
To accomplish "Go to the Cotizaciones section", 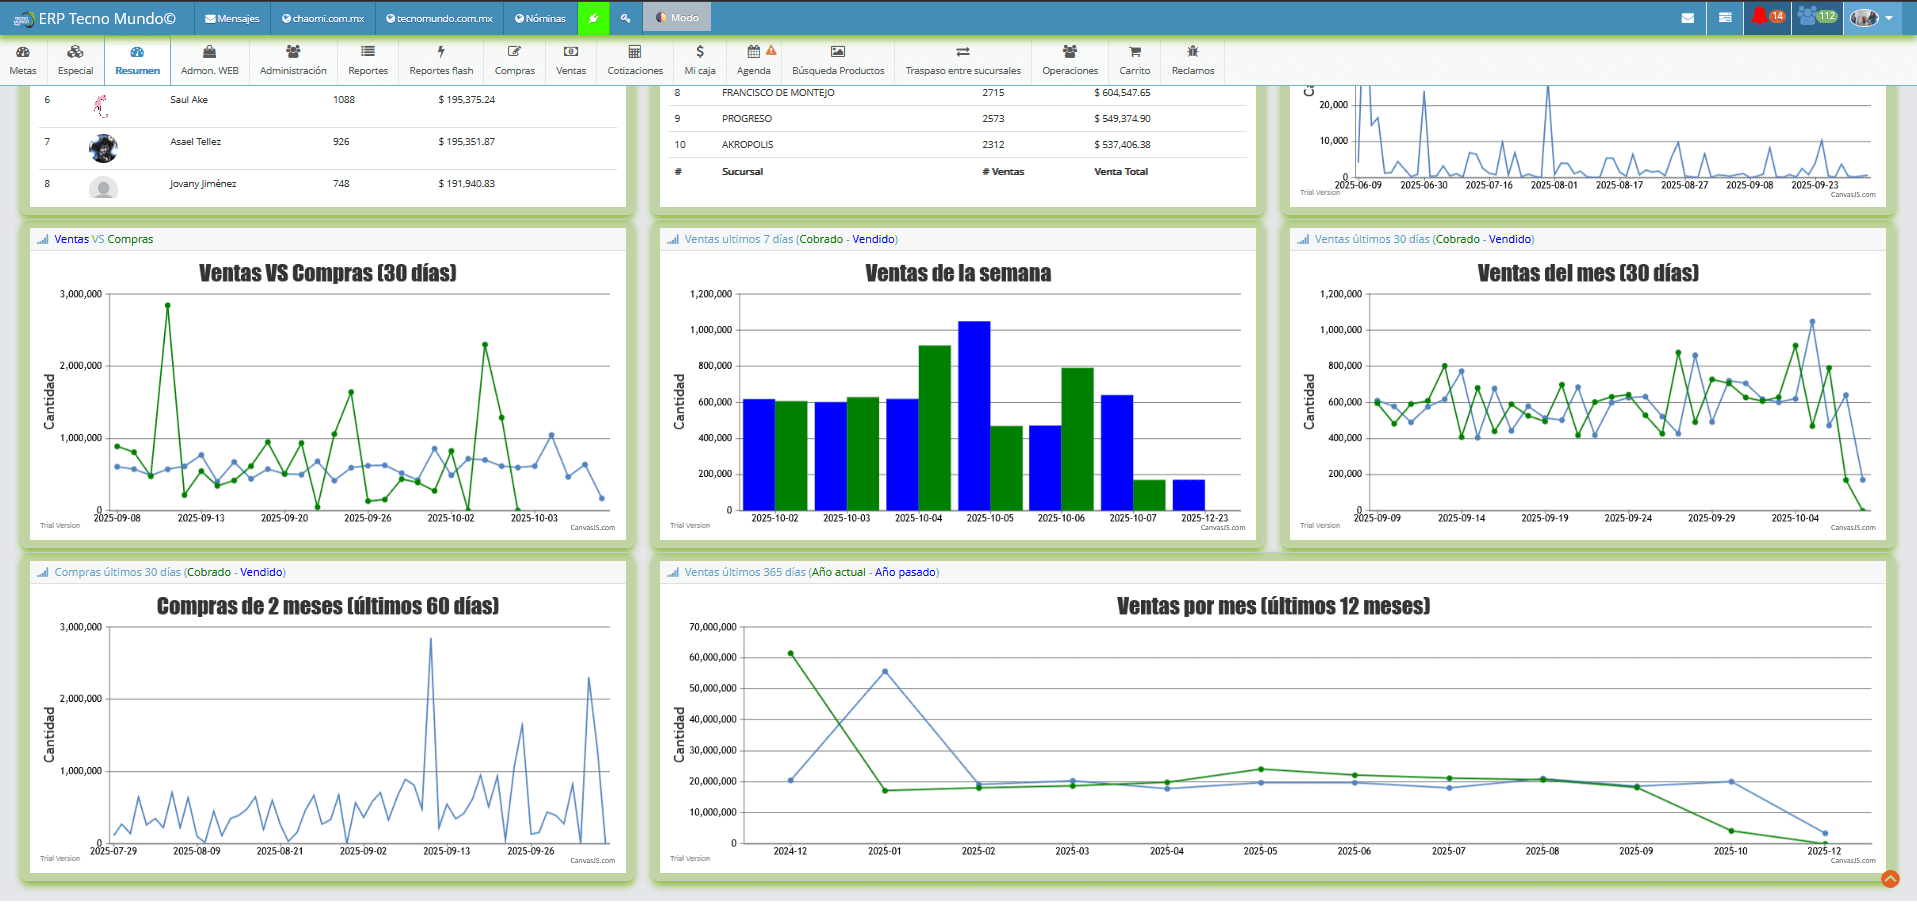I will click(x=635, y=60).
